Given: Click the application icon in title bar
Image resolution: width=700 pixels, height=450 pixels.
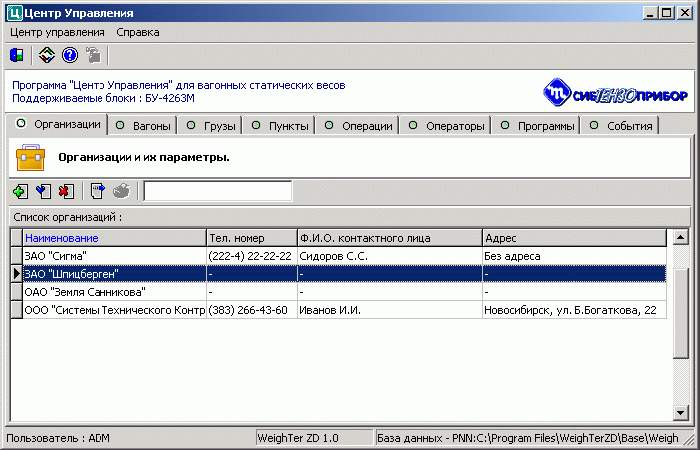Looking at the screenshot, I should pyautogui.click(x=14, y=13).
